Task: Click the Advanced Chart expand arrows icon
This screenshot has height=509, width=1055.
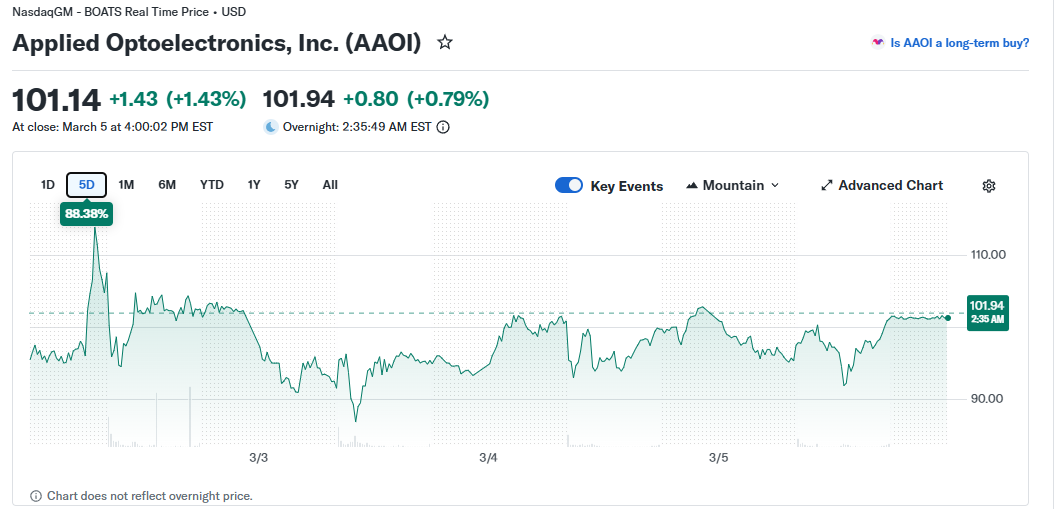Action: pos(827,186)
